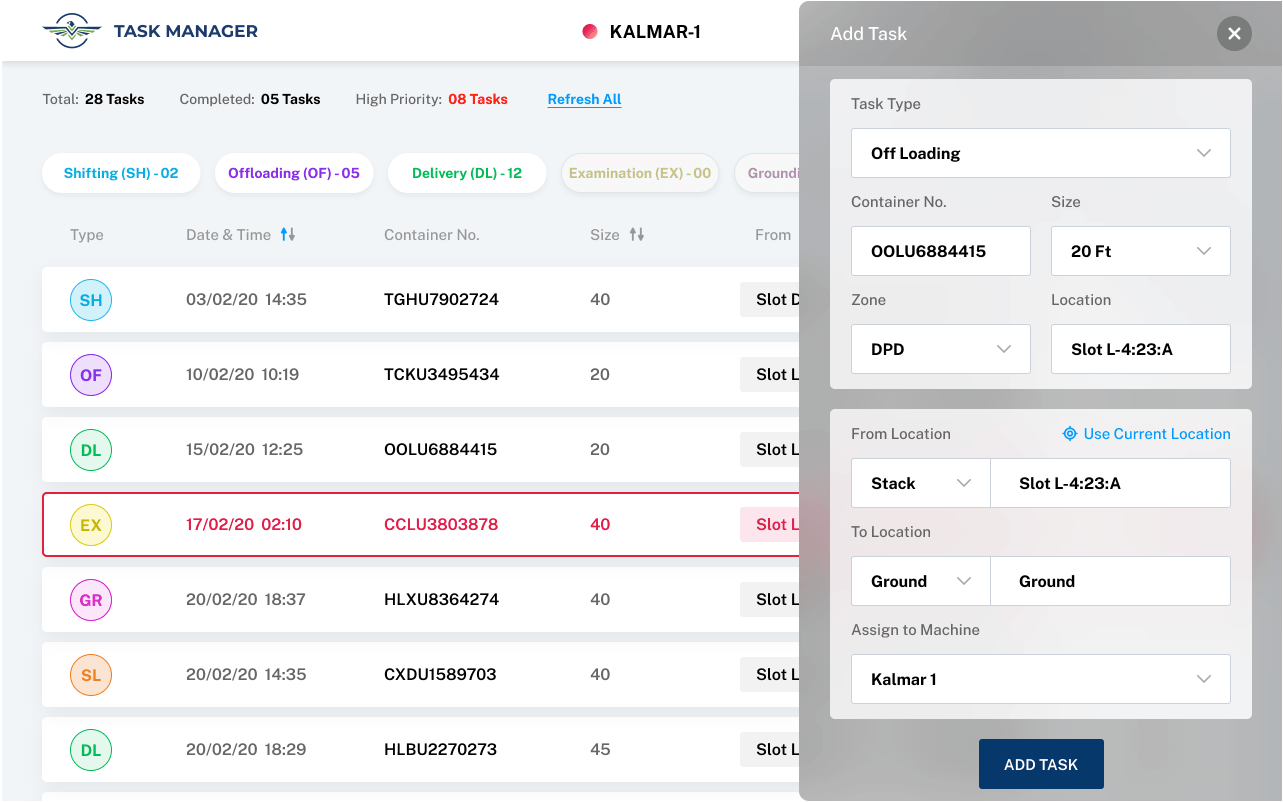Click Use Current Location link
The image size is (1283, 802).
click(x=1146, y=434)
